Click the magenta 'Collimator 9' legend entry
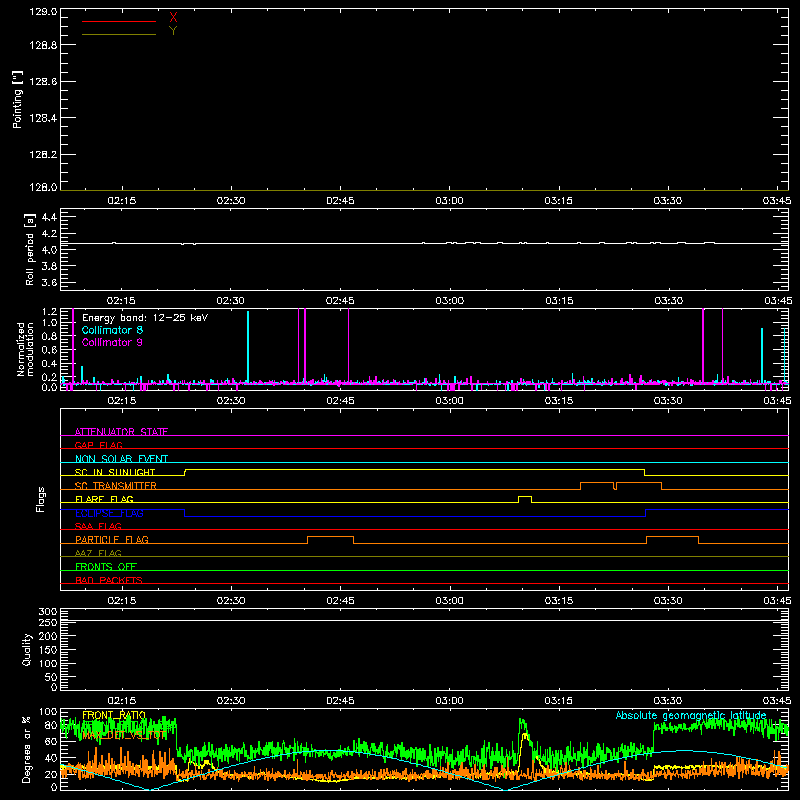The image size is (800, 800). [112, 342]
